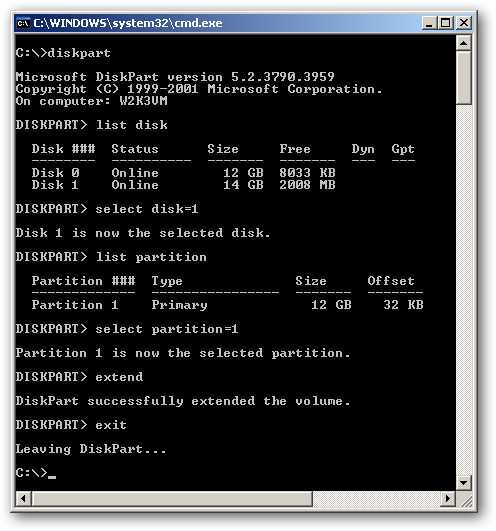Click the 'Primary' type value
The width and height of the screenshot is (496, 531).
click(179, 305)
